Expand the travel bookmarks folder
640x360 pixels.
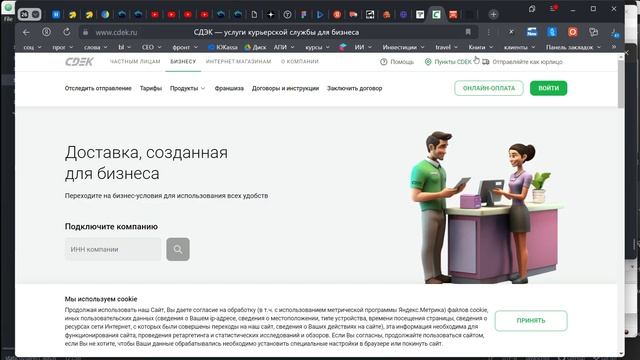pyautogui.click(x=447, y=47)
